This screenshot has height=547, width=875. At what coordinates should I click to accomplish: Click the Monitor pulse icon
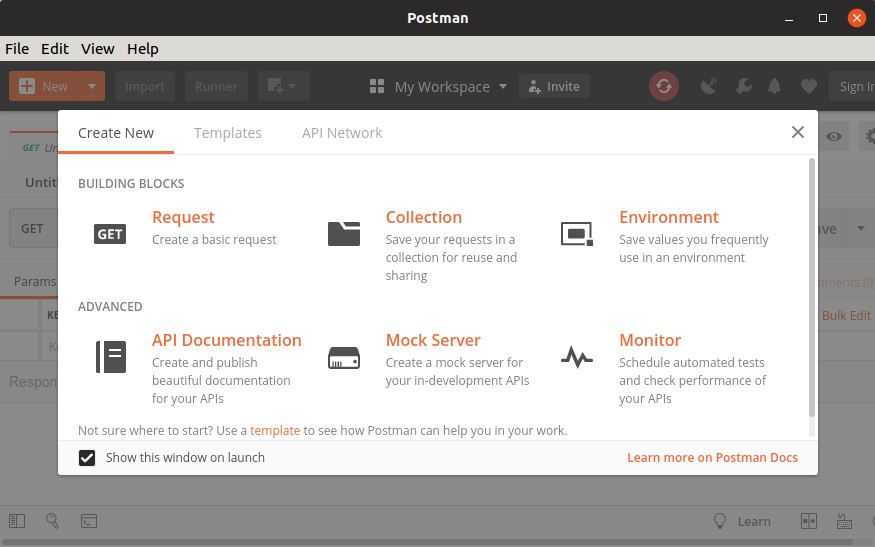point(576,357)
